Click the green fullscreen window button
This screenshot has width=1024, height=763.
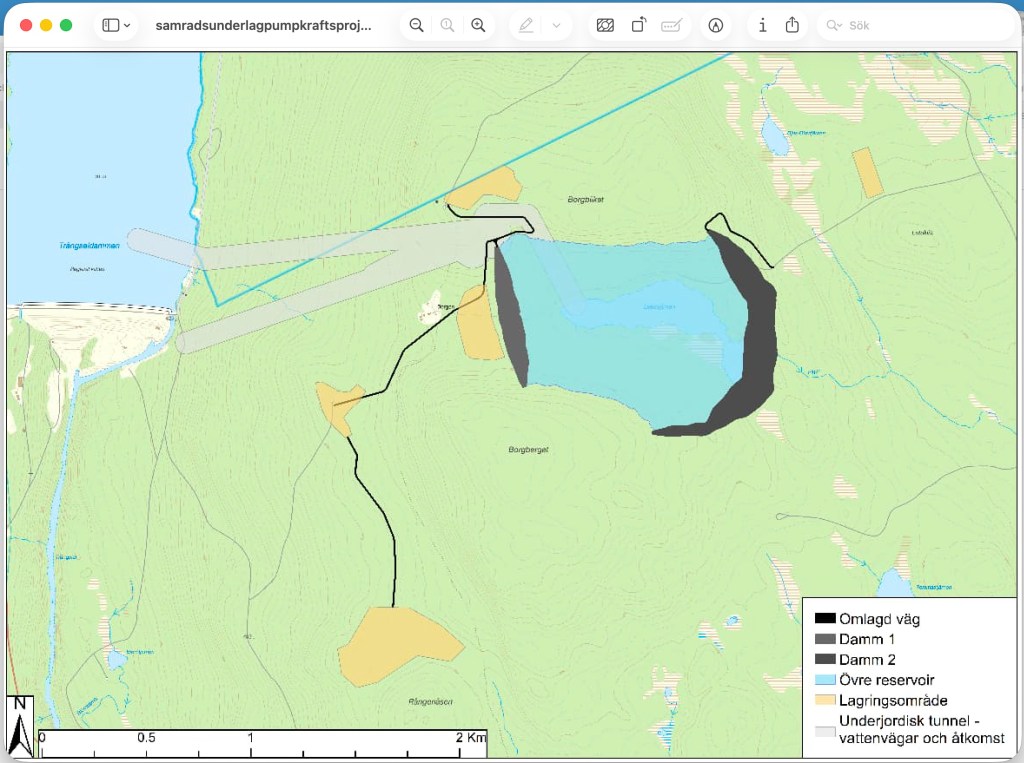pyautogui.click(x=66, y=25)
